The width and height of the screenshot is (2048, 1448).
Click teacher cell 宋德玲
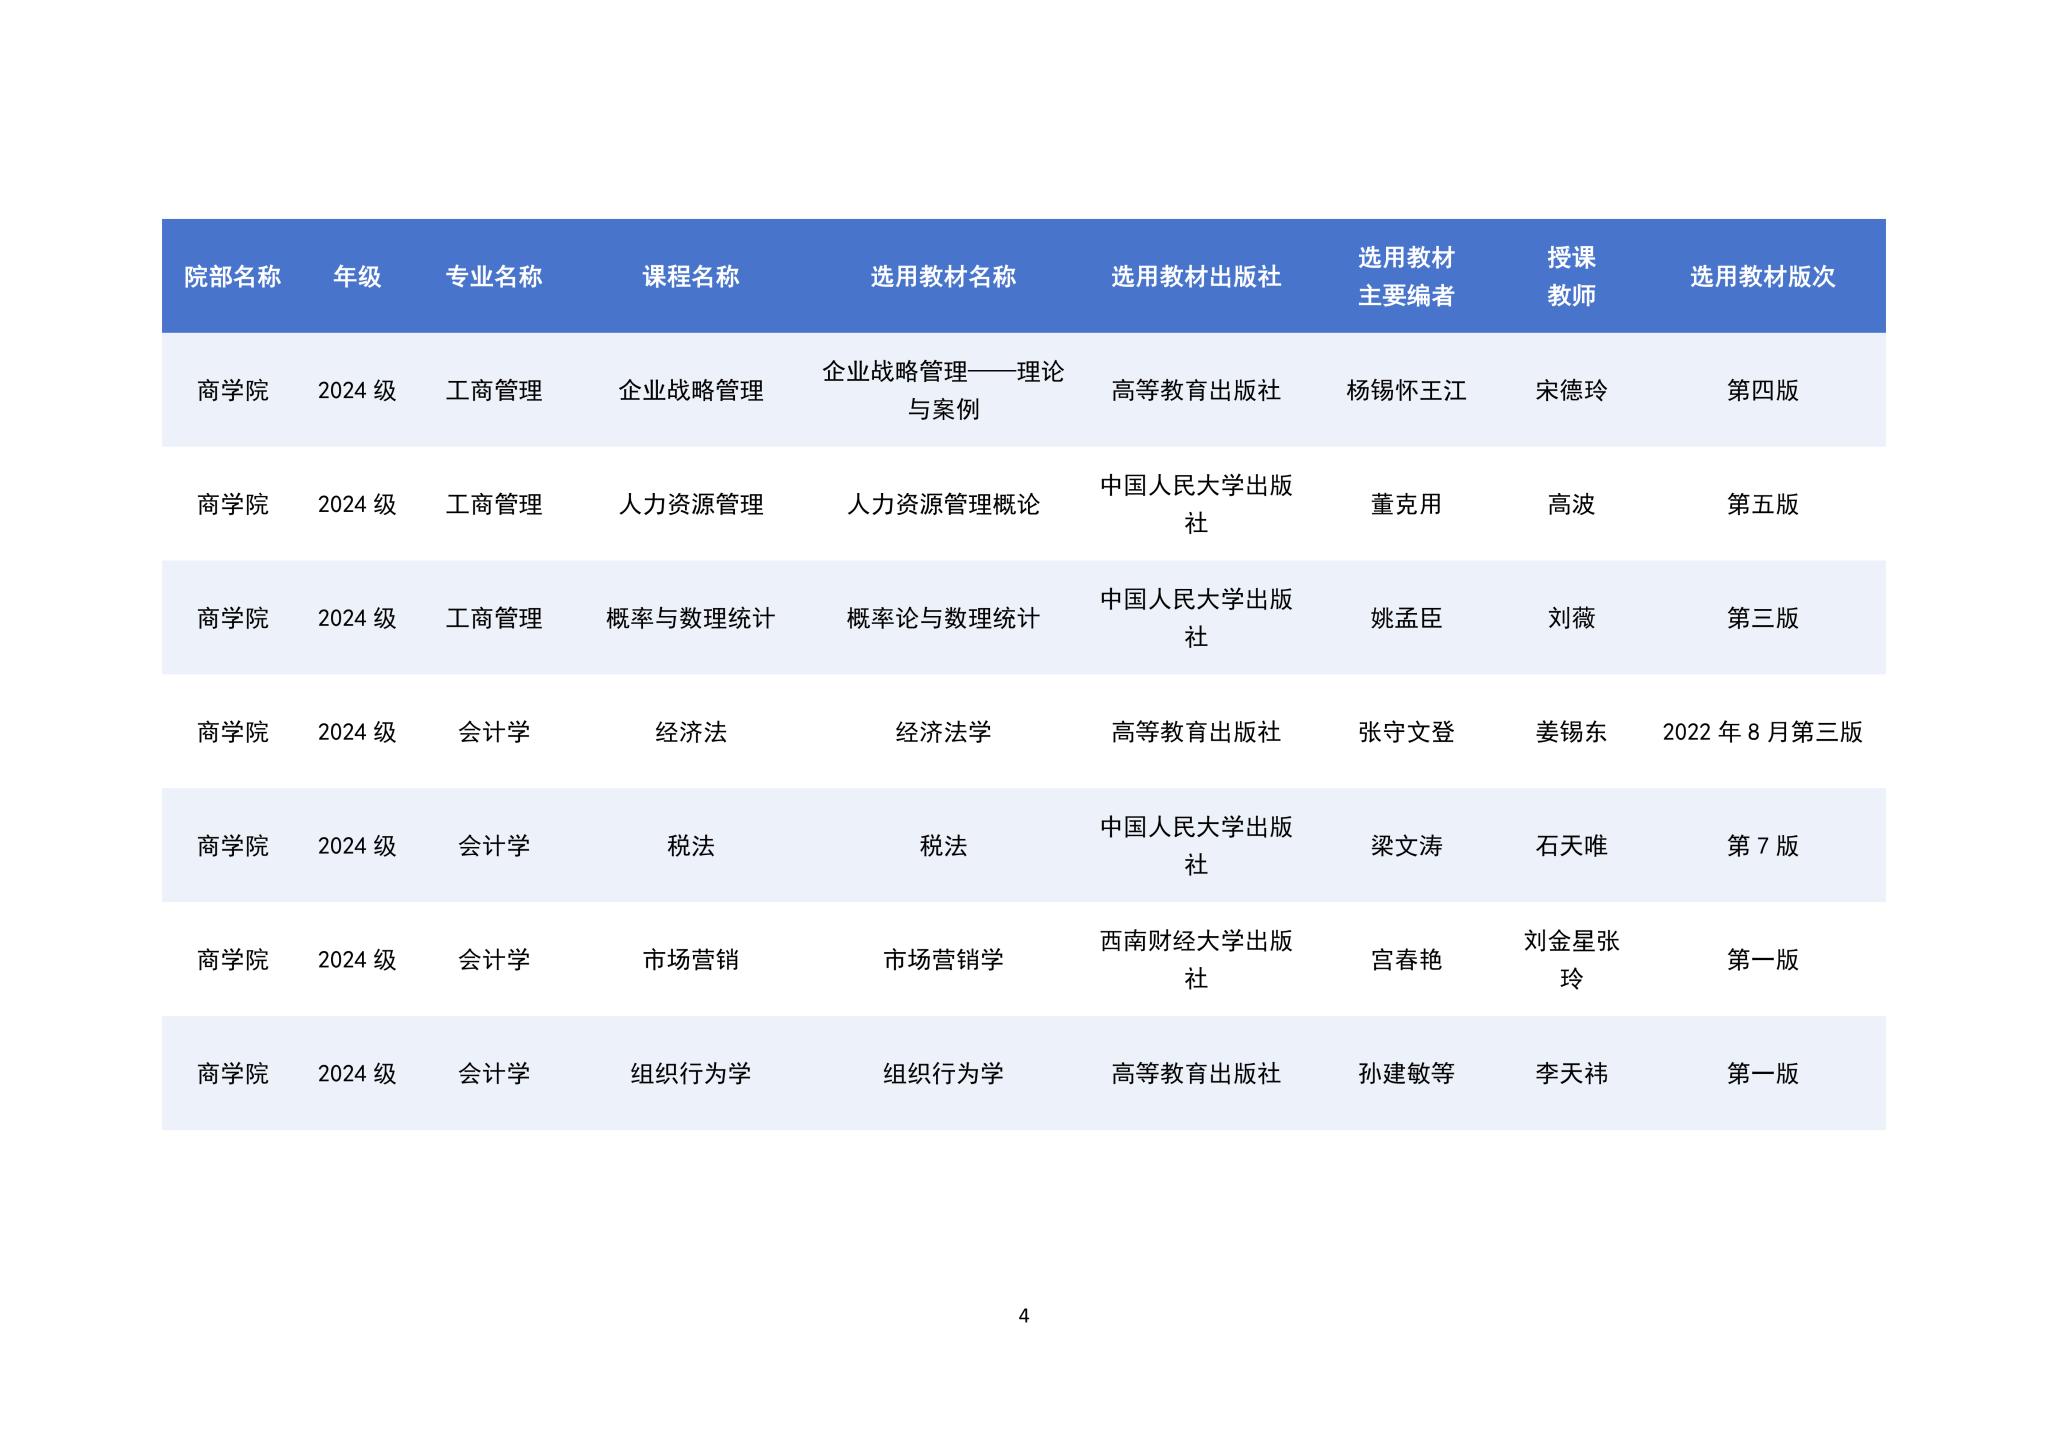1571,391
